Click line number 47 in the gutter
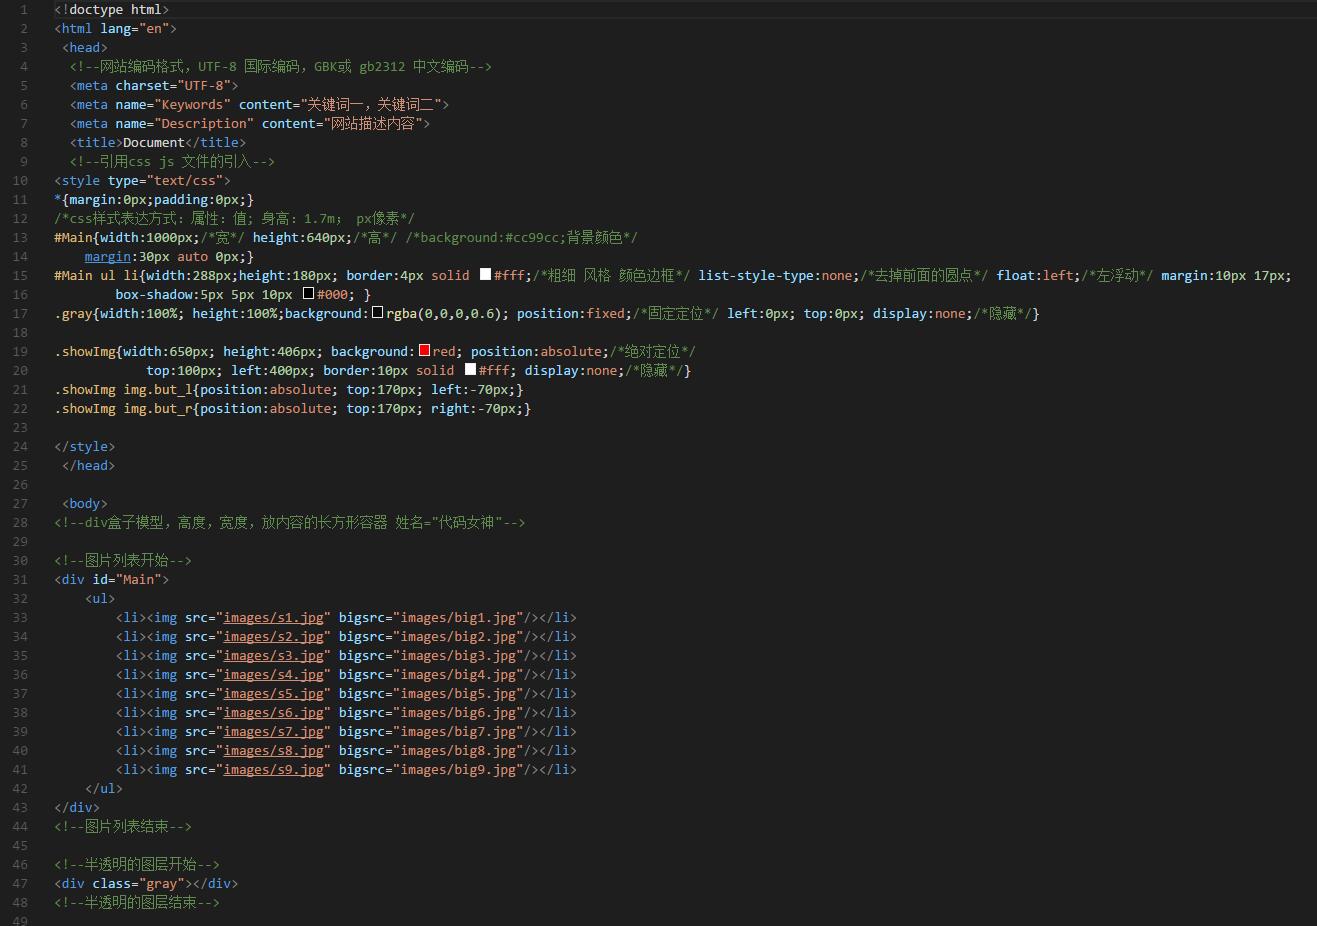 coord(20,884)
